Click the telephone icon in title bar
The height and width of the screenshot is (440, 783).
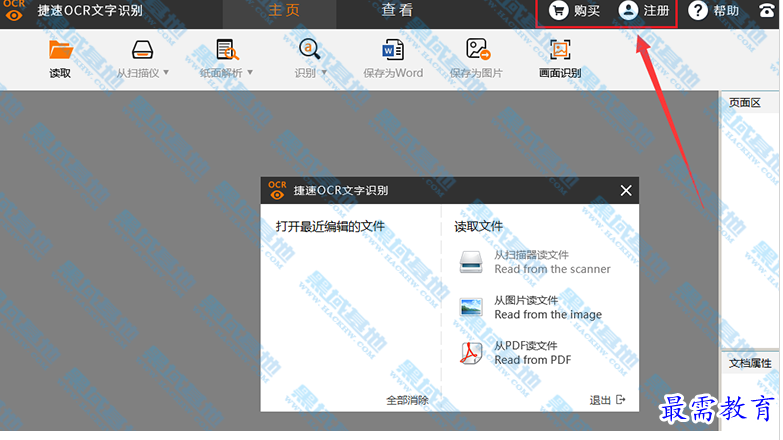[x=767, y=11]
